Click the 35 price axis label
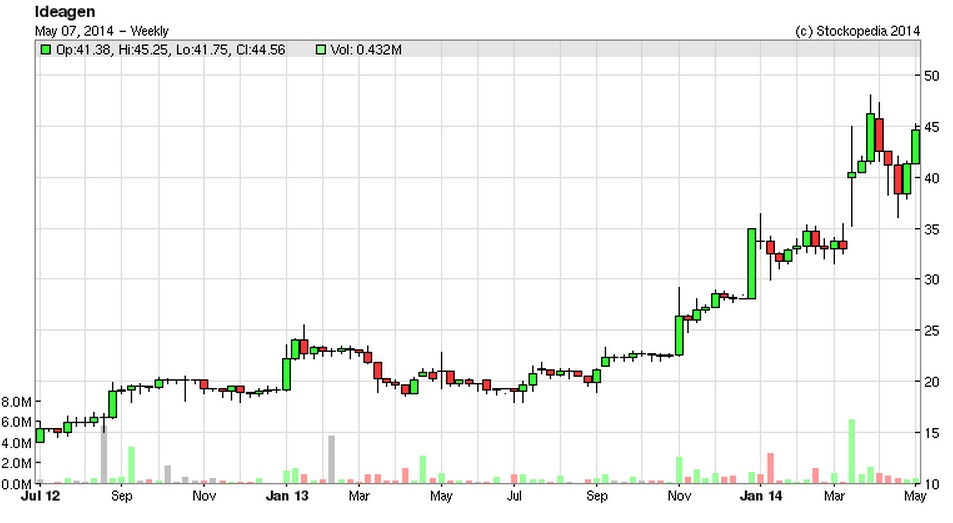This screenshot has width=953, height=523. [x=931, y=229]
